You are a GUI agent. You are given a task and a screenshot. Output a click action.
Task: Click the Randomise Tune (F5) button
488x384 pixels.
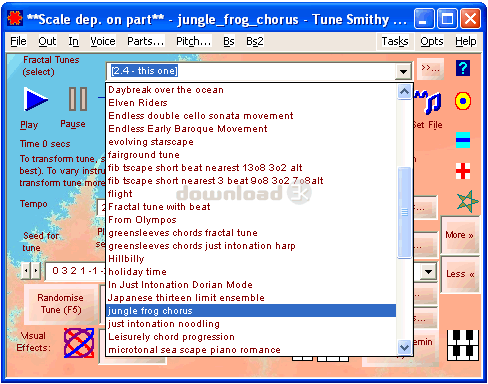pos(61,304)
